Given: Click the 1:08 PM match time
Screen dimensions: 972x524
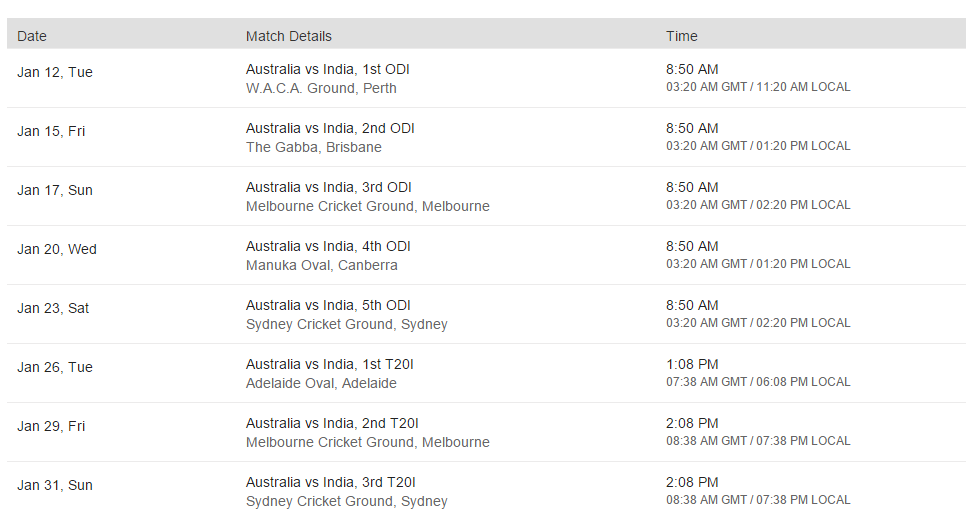Looking at the screenshot, I should click(x=692, y=365).
